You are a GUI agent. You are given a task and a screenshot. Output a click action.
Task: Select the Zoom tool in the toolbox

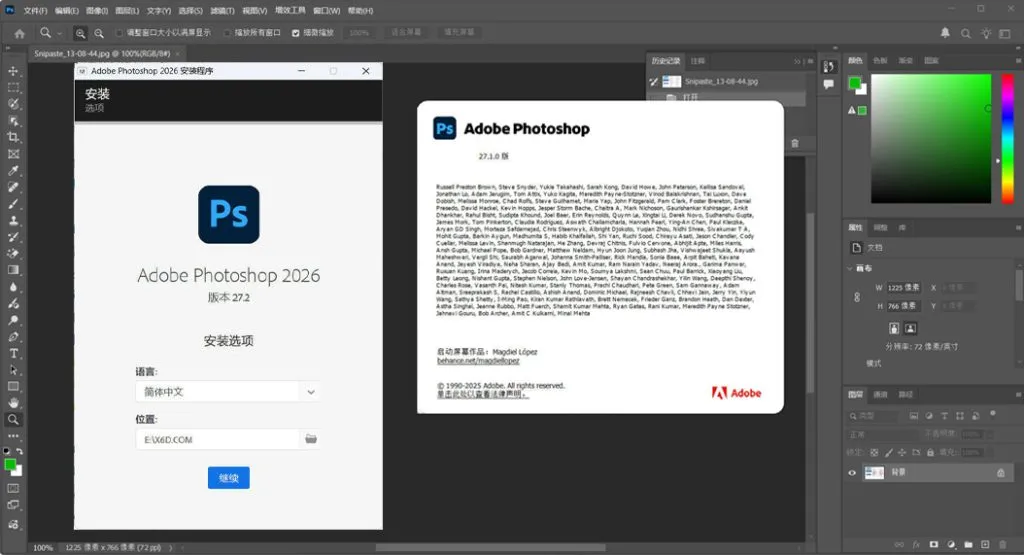(13, 420)
